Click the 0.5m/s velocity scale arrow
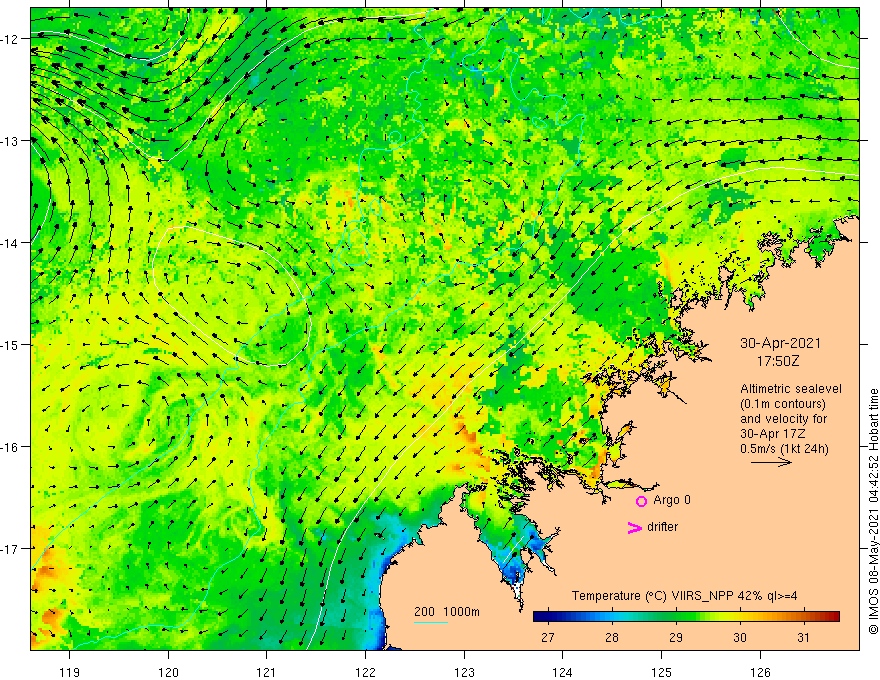 coord(771,462)
